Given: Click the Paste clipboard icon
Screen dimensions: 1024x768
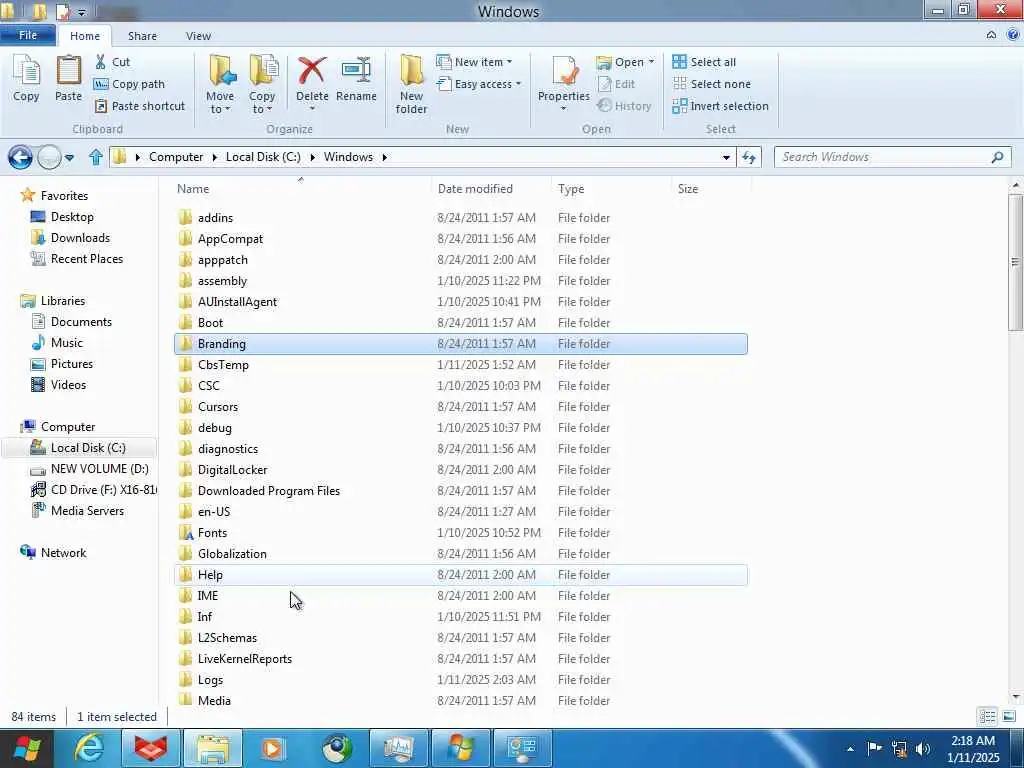Looking at the screenshot, I should [68, 71].
